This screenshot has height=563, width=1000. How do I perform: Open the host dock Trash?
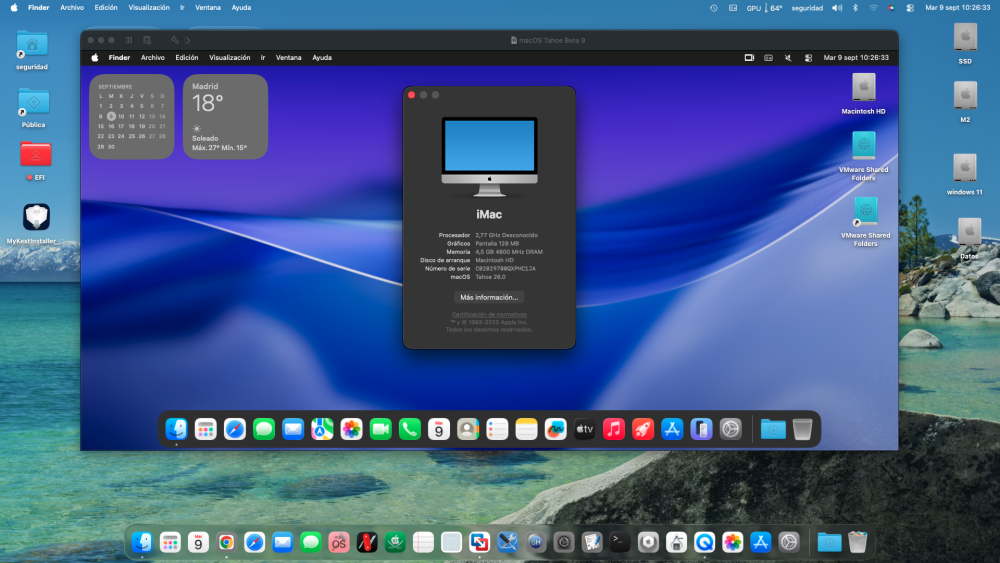pos(858,542)
